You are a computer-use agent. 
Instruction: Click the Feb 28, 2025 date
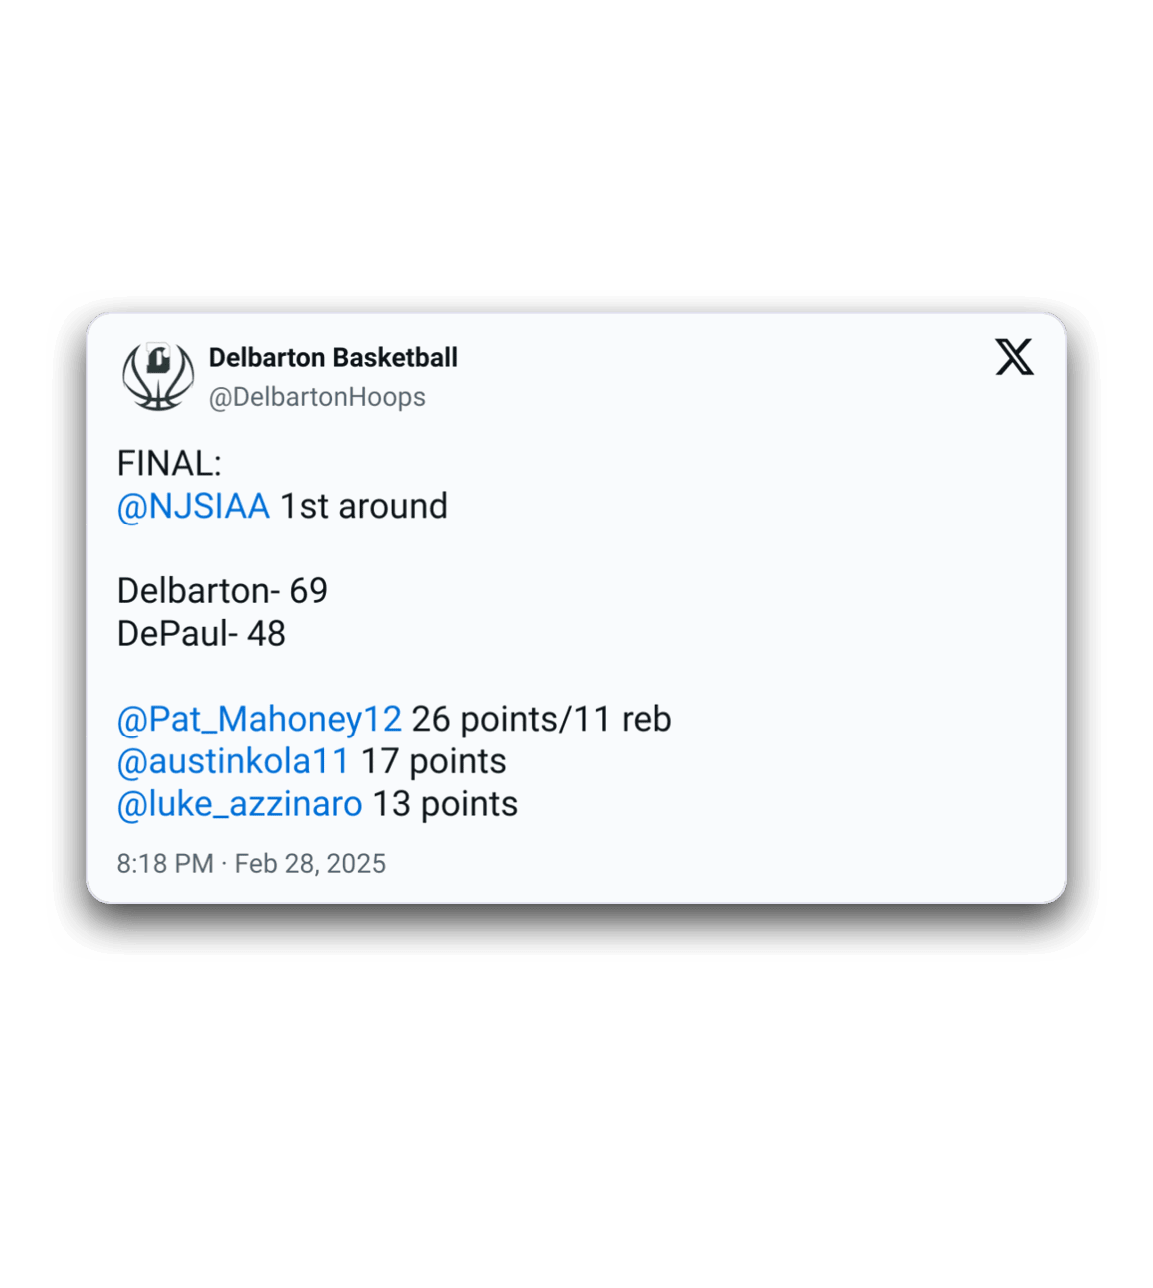310,864
